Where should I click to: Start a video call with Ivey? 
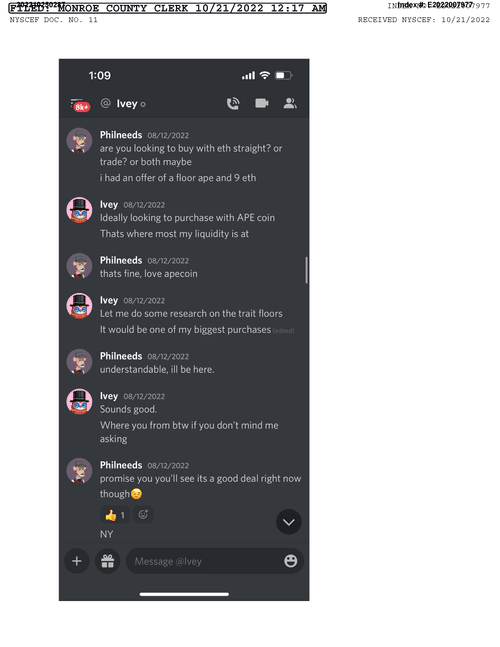(262, 103)
